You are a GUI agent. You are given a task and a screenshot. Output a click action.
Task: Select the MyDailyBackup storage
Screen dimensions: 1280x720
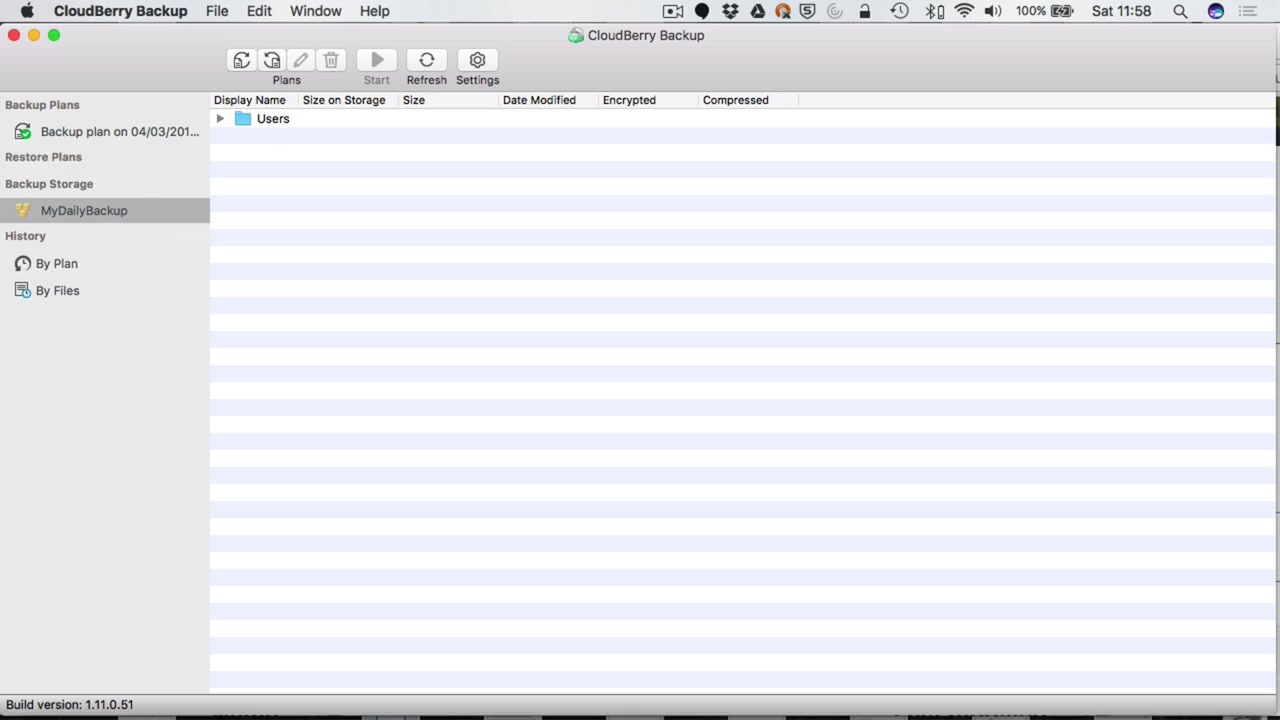(x=105, y=211)
